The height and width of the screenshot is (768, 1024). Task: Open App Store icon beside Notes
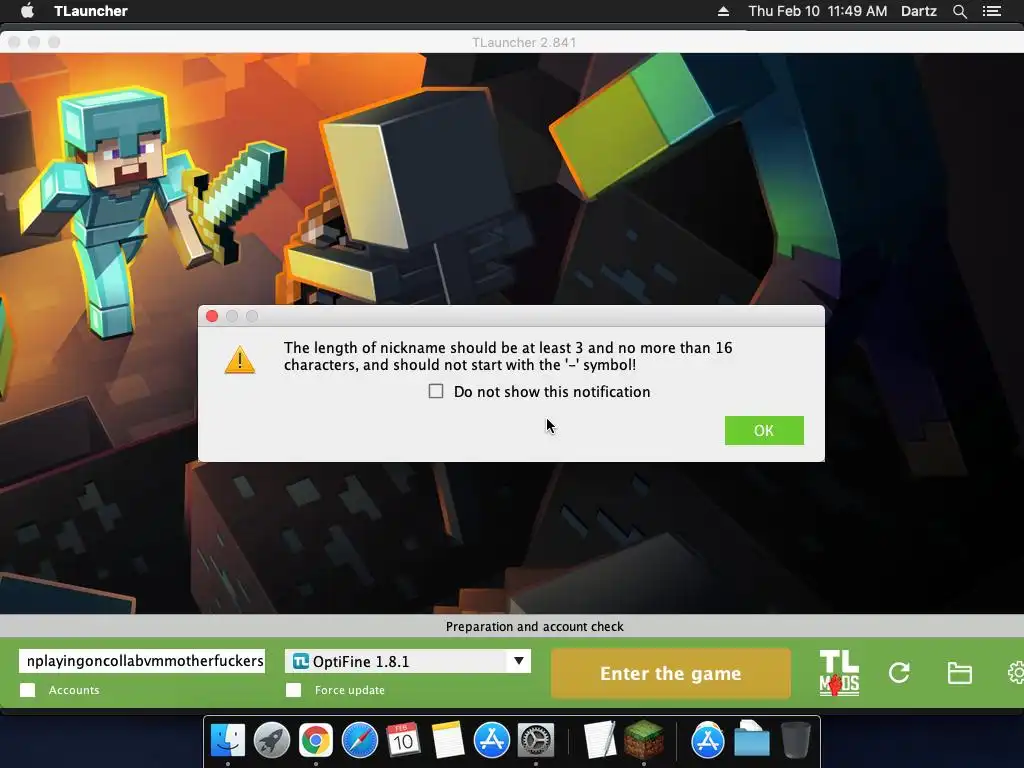tap(491, 741)
